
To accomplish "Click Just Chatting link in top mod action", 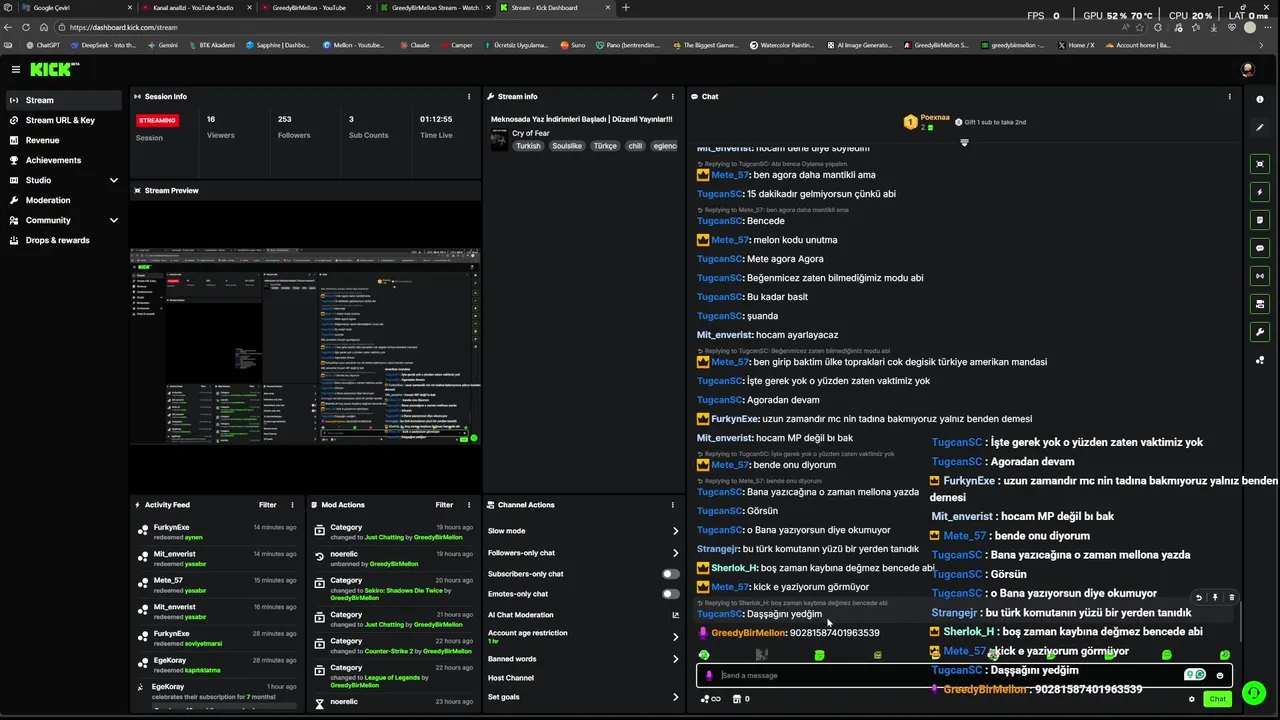I will [x=384, y=537].
